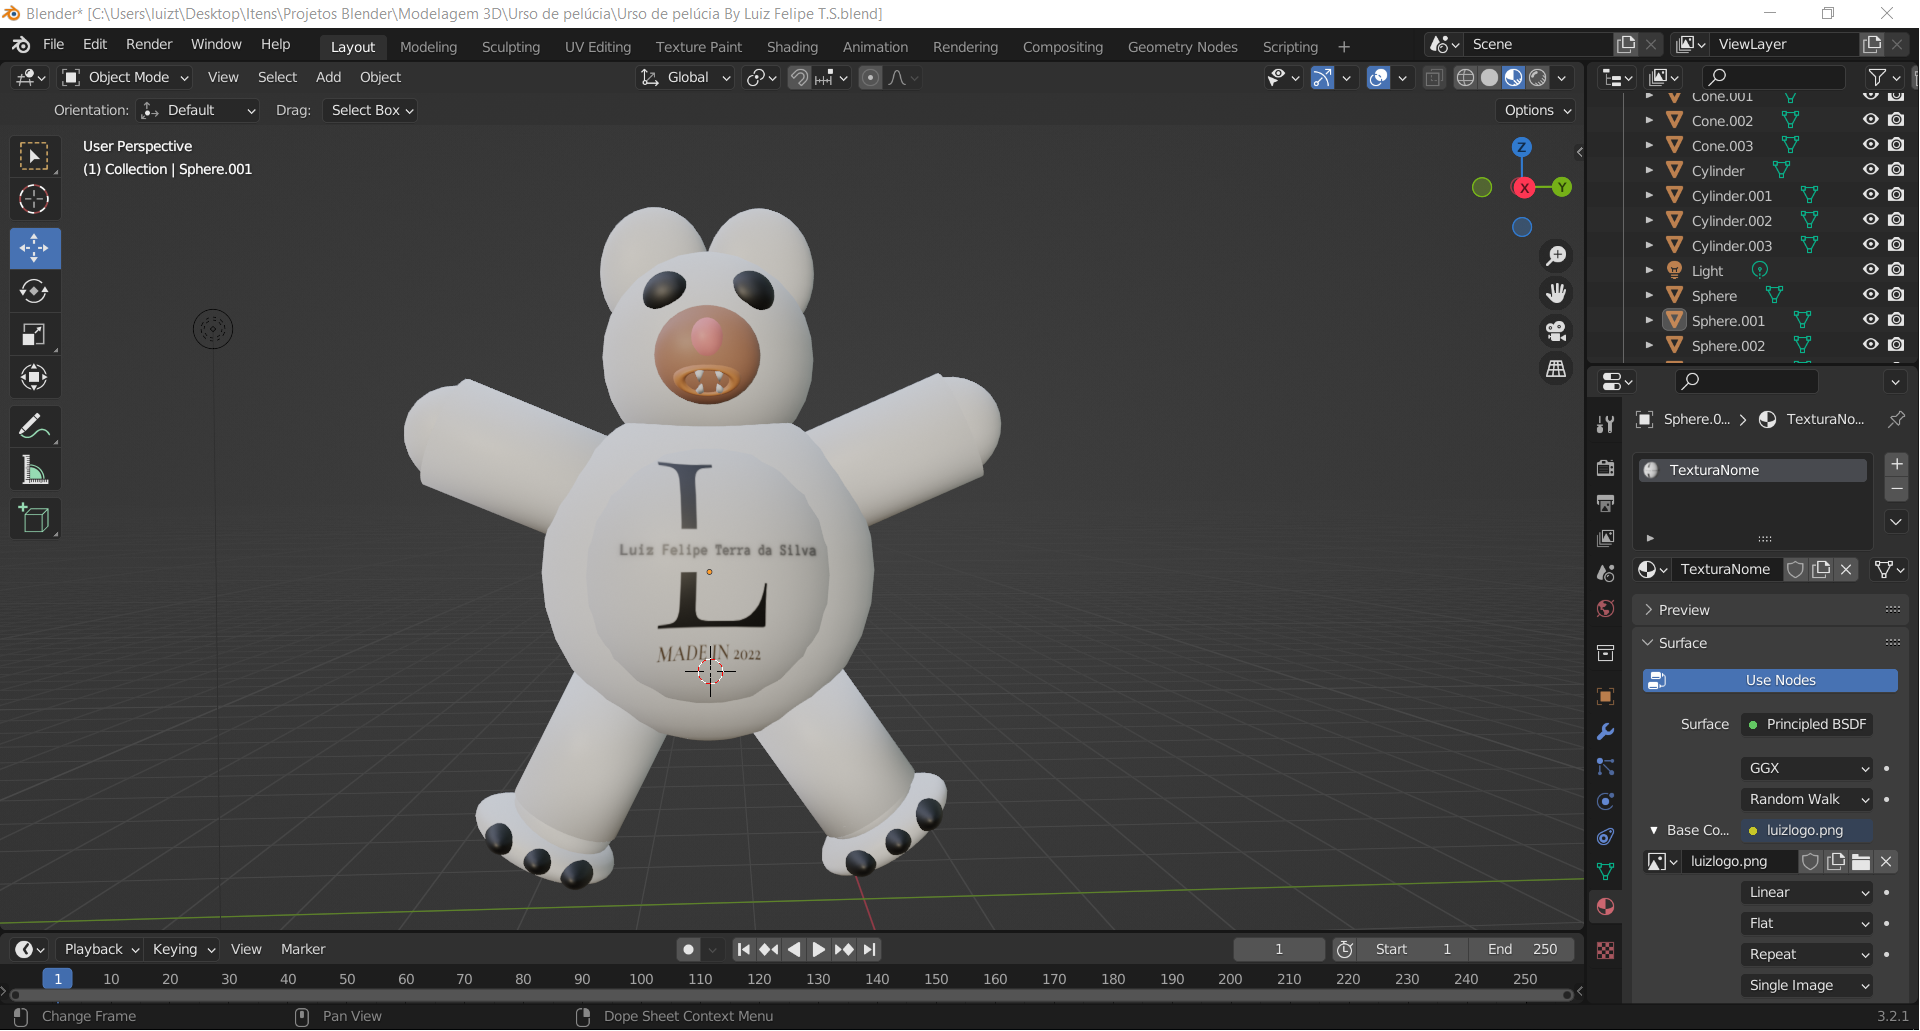Select the Move tool in the toolbar
Viewport: 1920px width, 1031px height.
pos(34,248)
